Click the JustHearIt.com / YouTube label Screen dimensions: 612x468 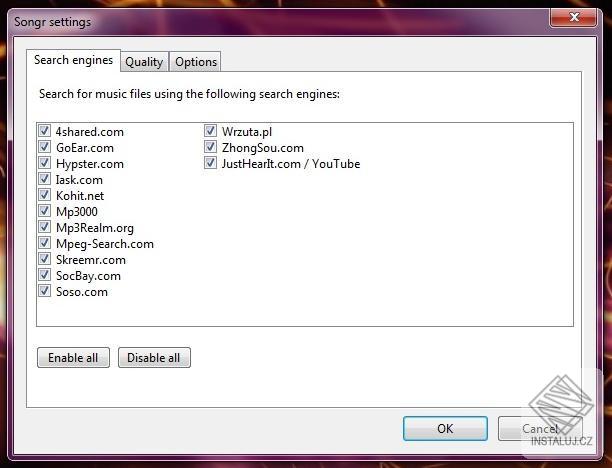click(x=291, y=164)
